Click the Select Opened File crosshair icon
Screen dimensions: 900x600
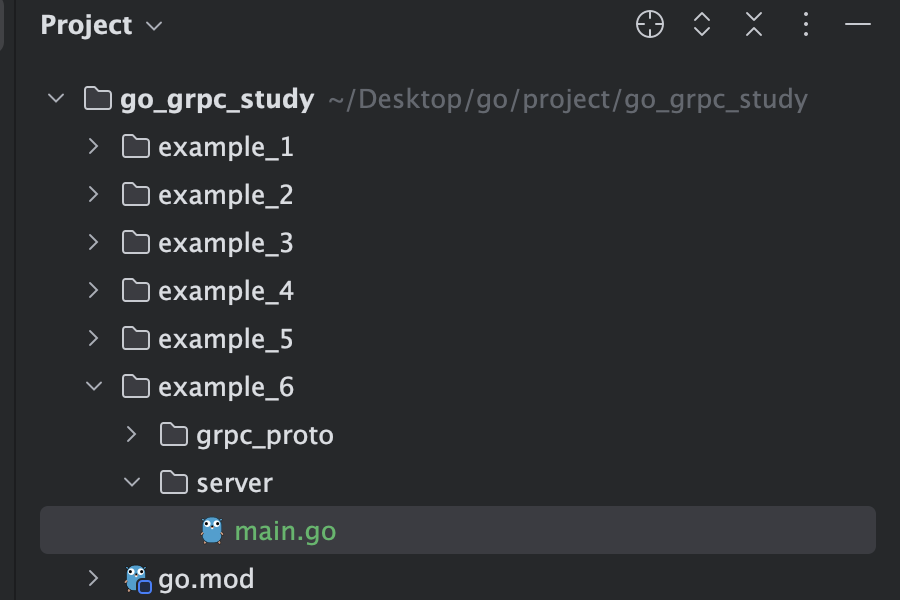point(649,26)
